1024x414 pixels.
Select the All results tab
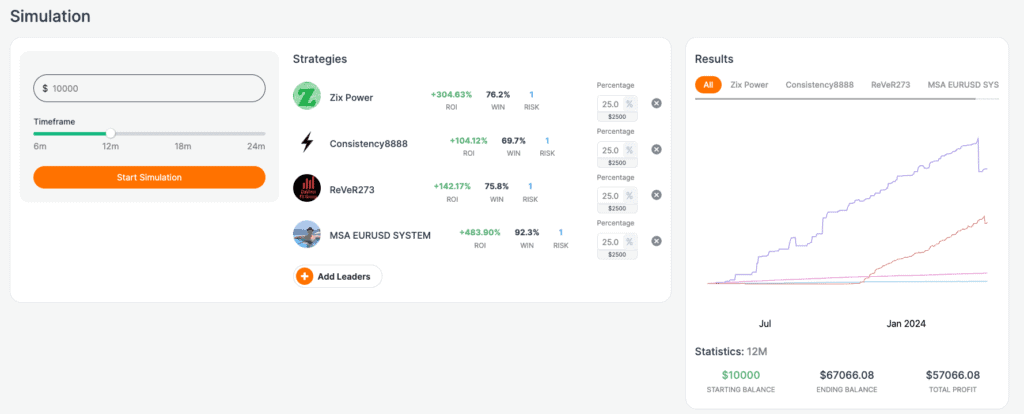[x=708, y=85]
